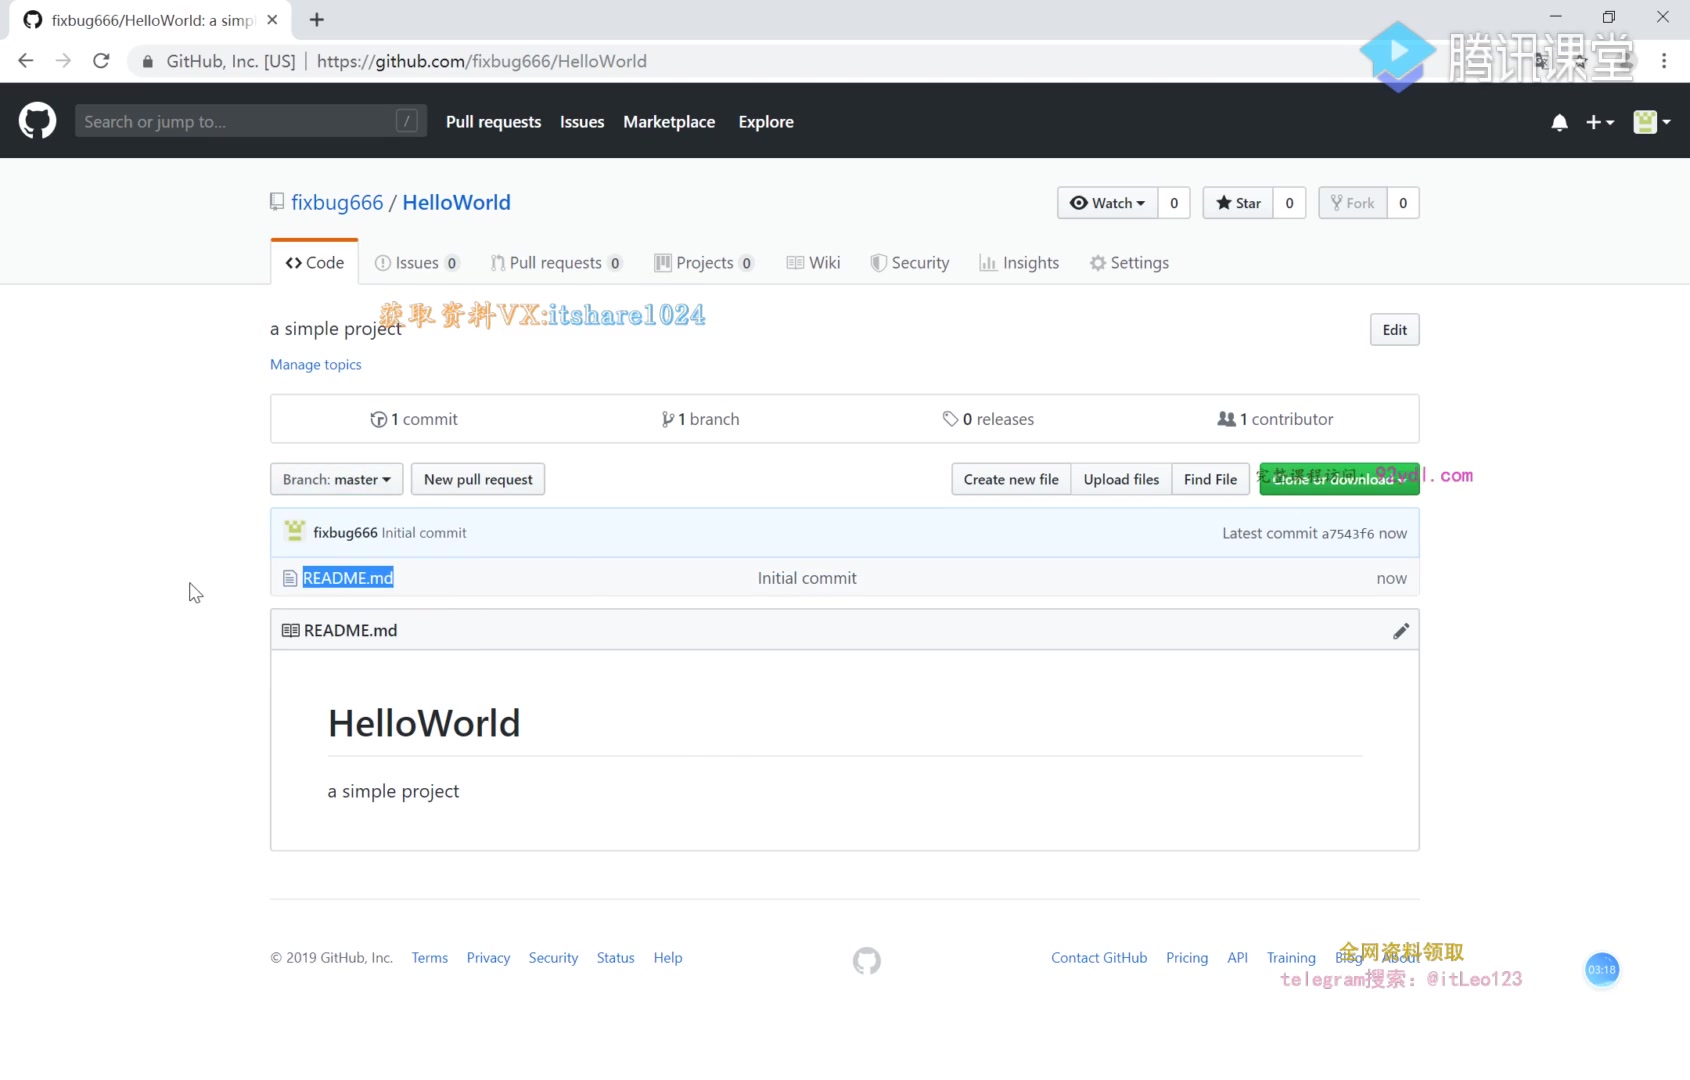
Task: Click the README.md file icon in file list
Action: (290, 578)
